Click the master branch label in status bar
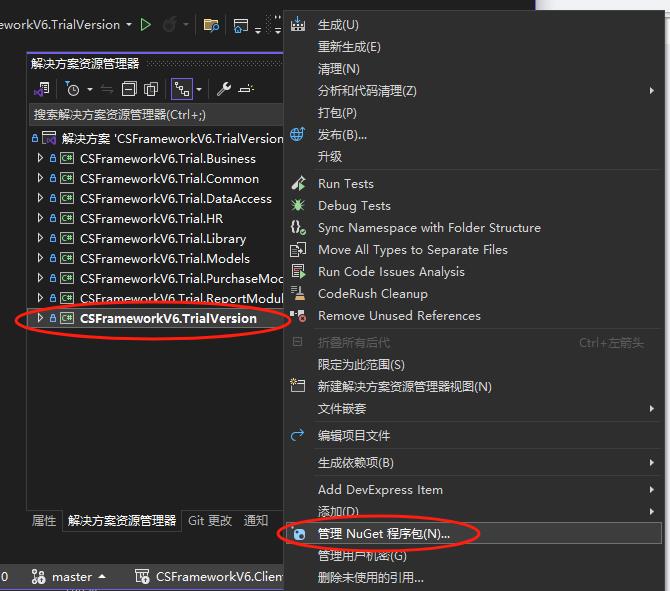Image resolution: width=670 pixels, height=591 pixels. pos(72,577)
